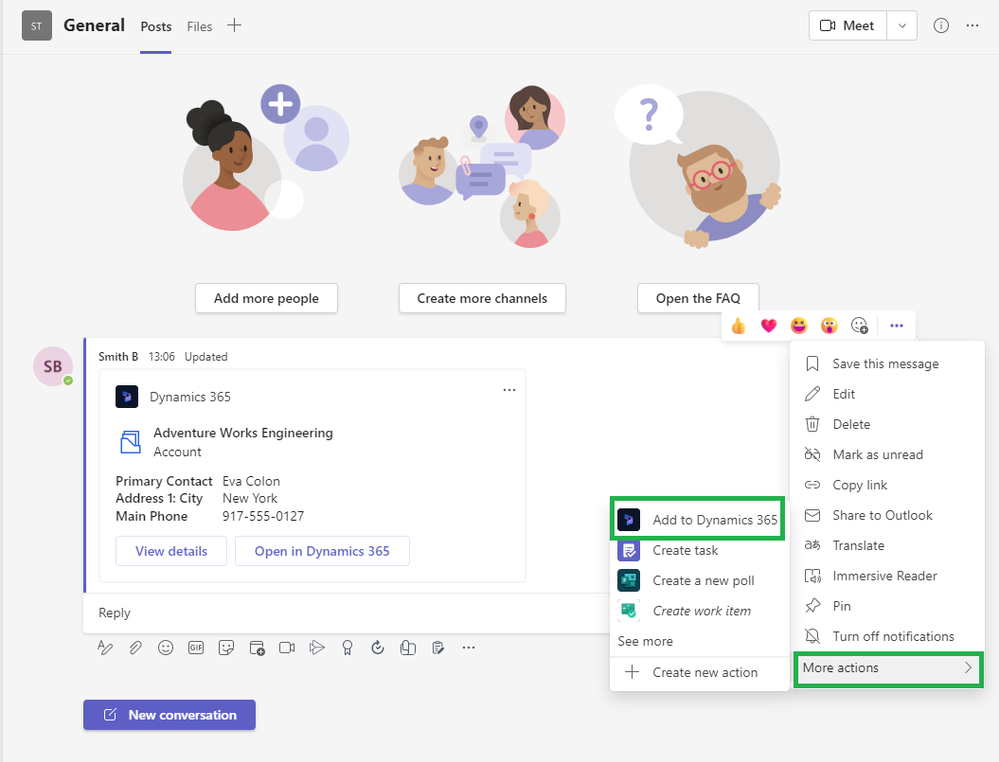Click the clipboard-with-pencil icon in compose bar
Viewport: 999px width, 762px height.
click(438, 648)
